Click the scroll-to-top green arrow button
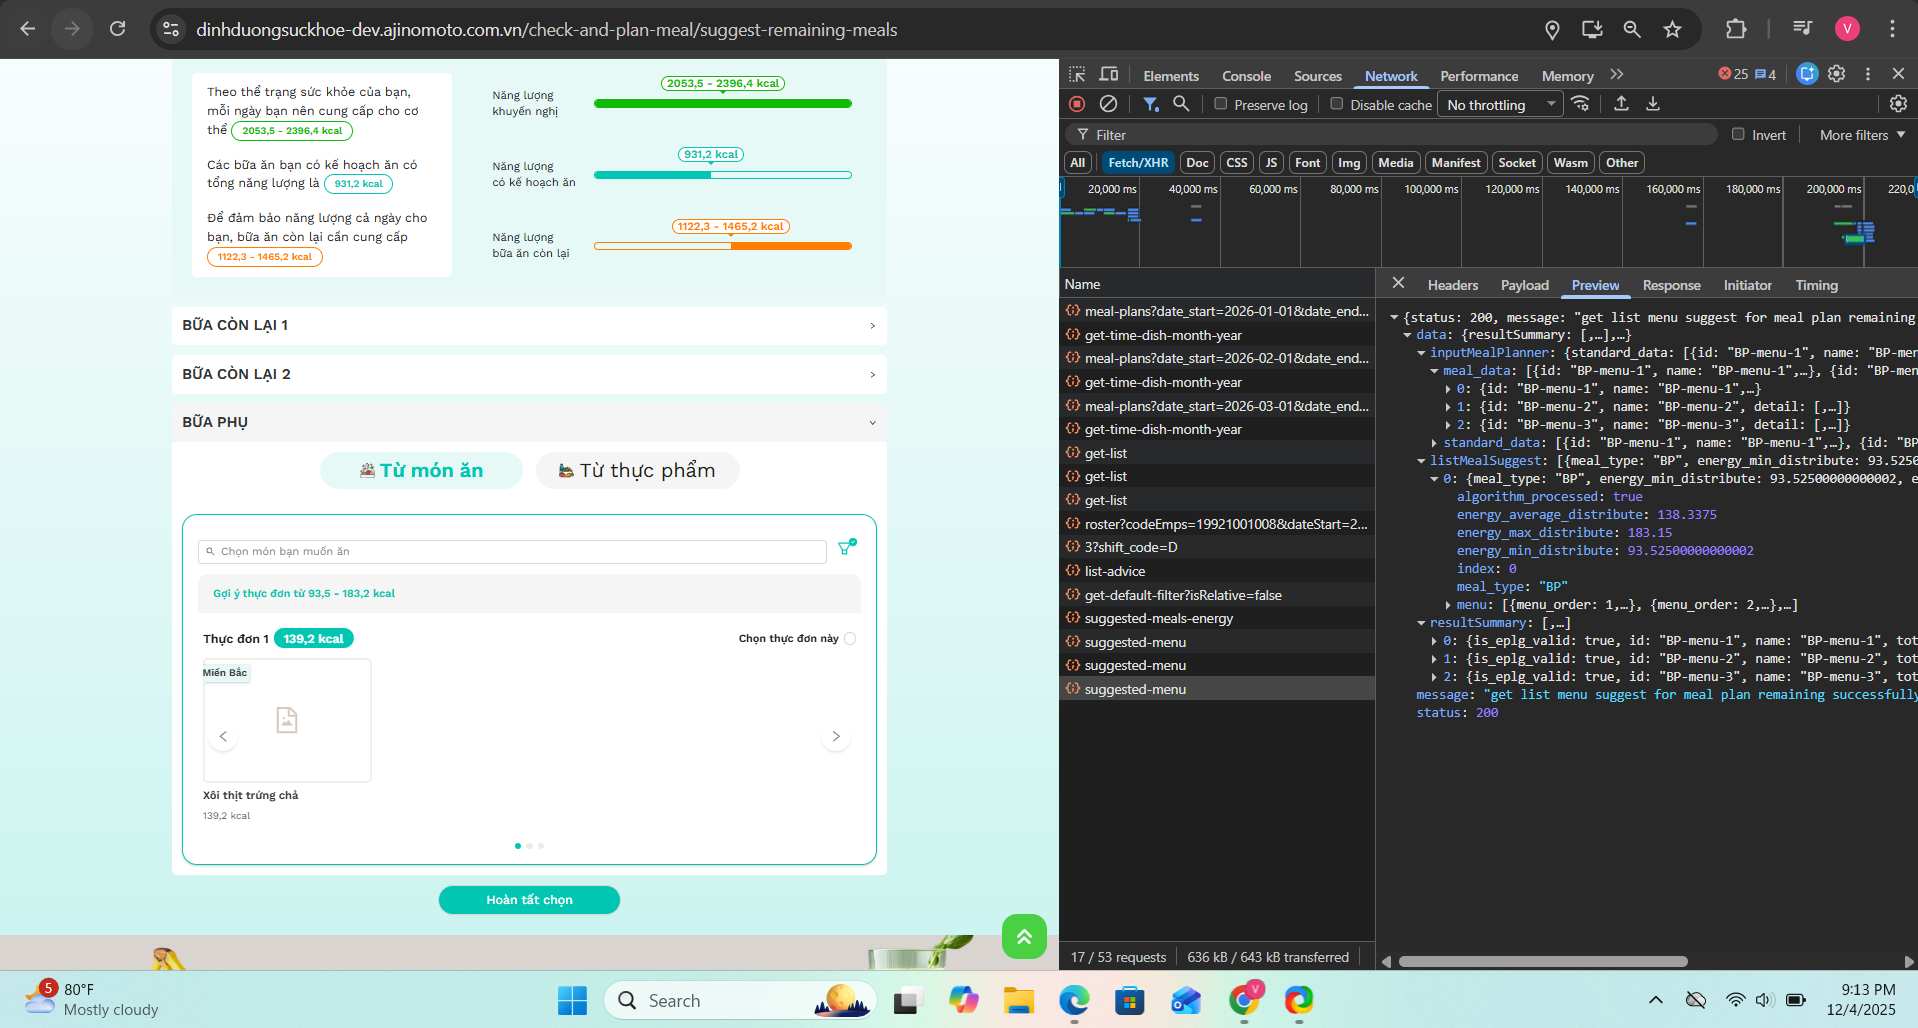The image size is (1918, 1028). (x=1024, y=937)
